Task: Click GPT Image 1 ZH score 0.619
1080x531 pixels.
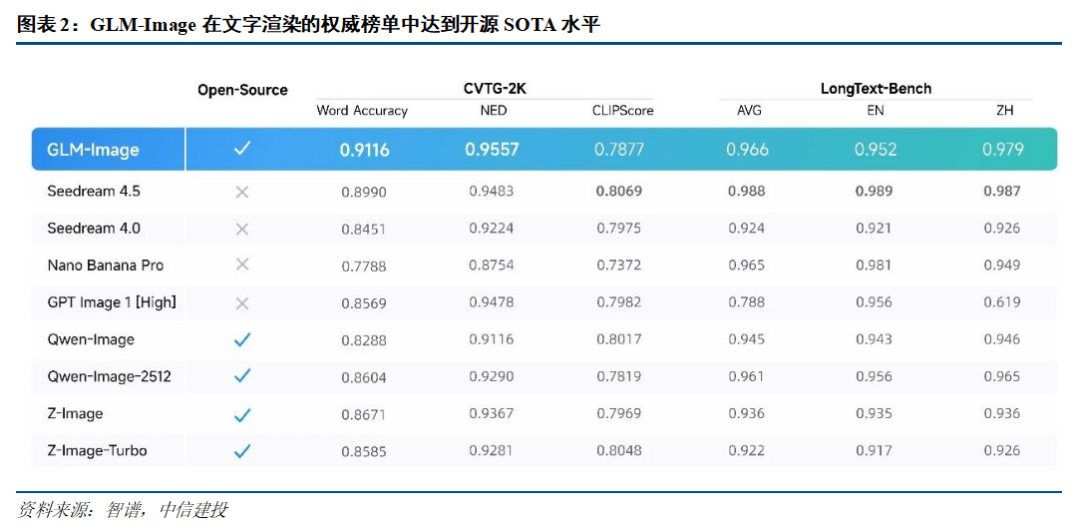Action: tap(1002, 303)
